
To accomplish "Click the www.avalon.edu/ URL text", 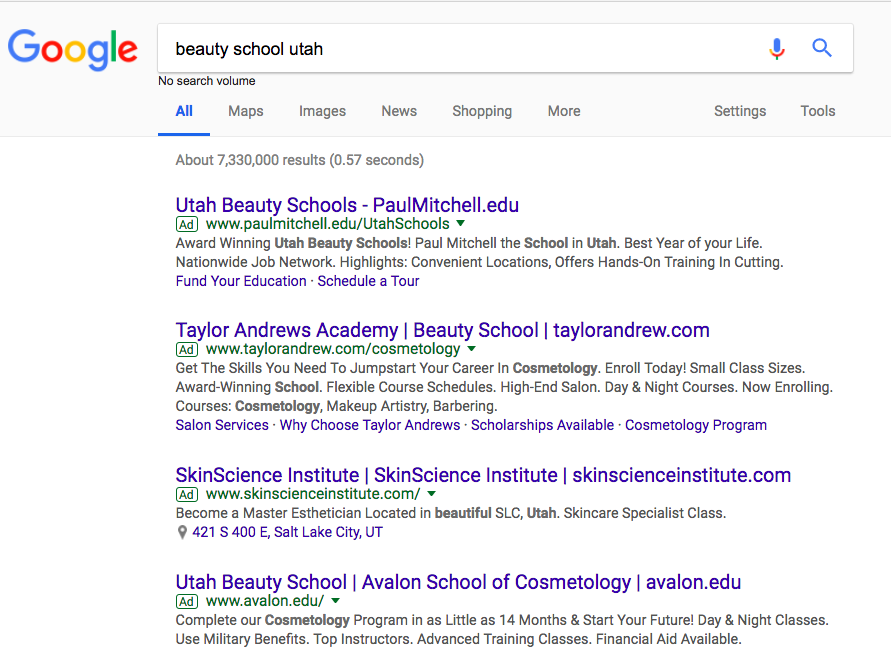I will (265, 601).
